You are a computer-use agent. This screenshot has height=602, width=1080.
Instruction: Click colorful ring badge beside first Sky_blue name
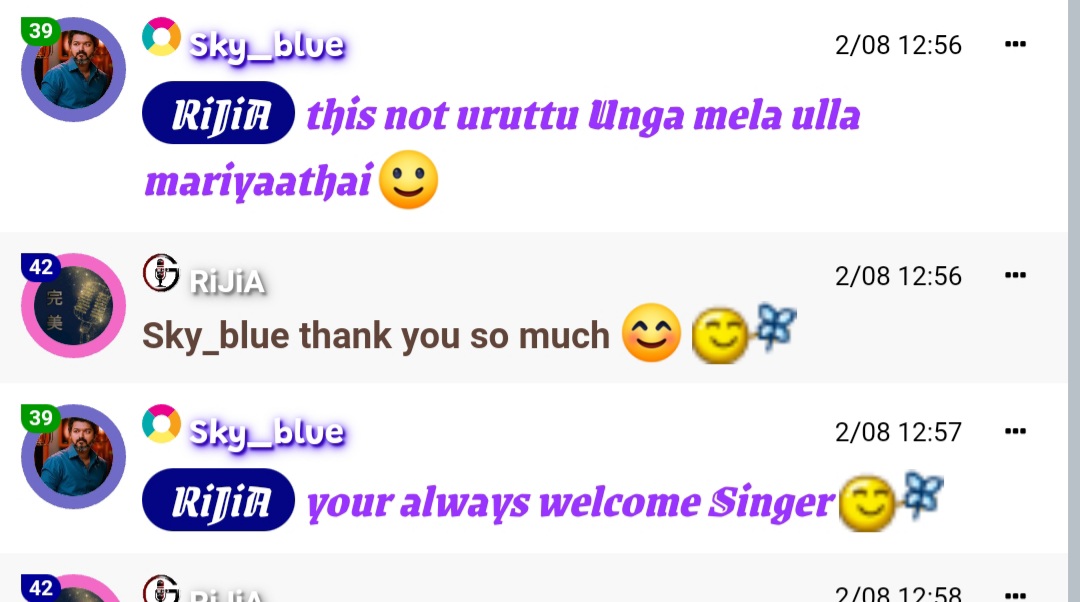(162, 37)
